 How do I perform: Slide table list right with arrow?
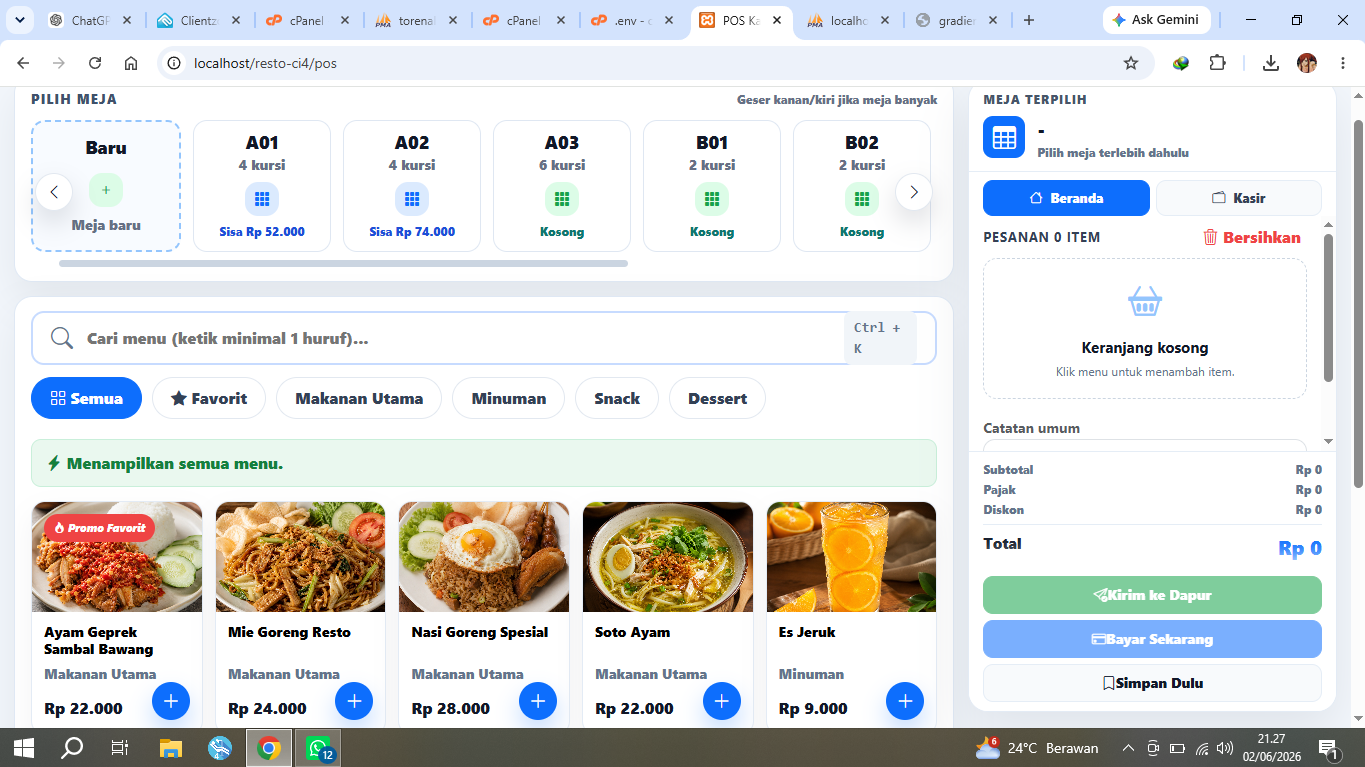(914, 191)
